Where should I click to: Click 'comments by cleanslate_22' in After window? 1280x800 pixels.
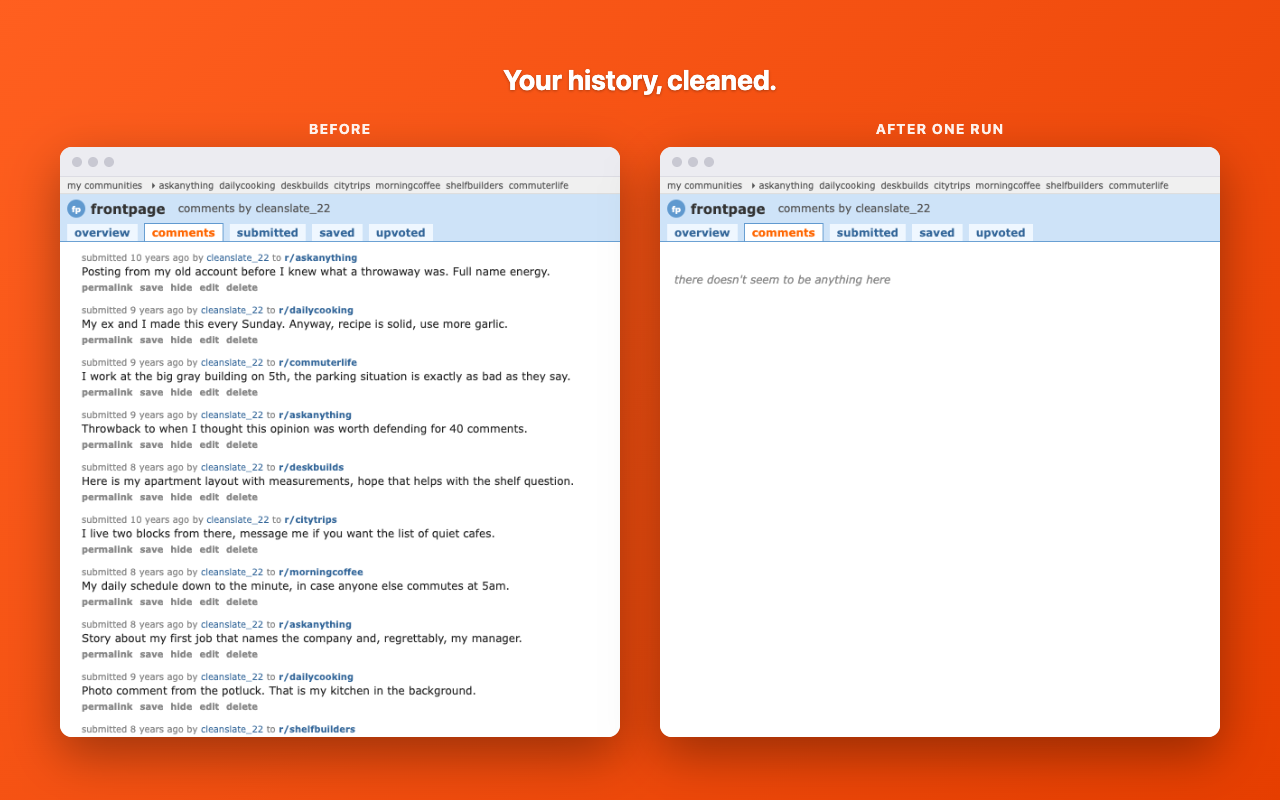pyautogui.click(x=854, y=209)
